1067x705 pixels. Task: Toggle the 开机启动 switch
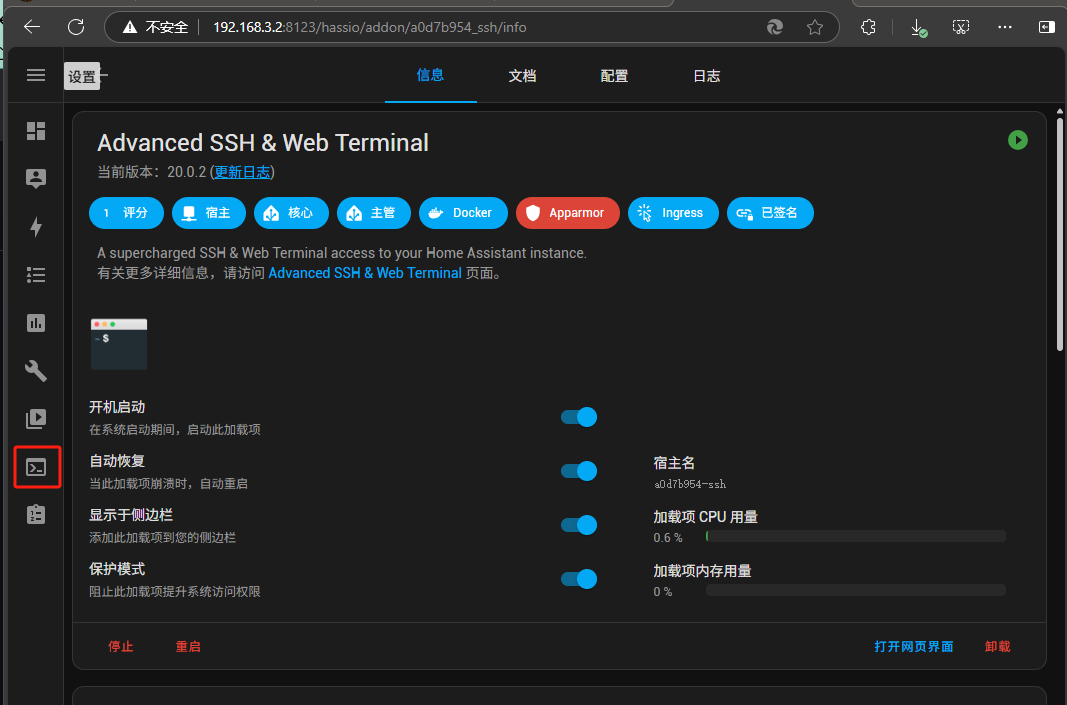pos(579,417)
